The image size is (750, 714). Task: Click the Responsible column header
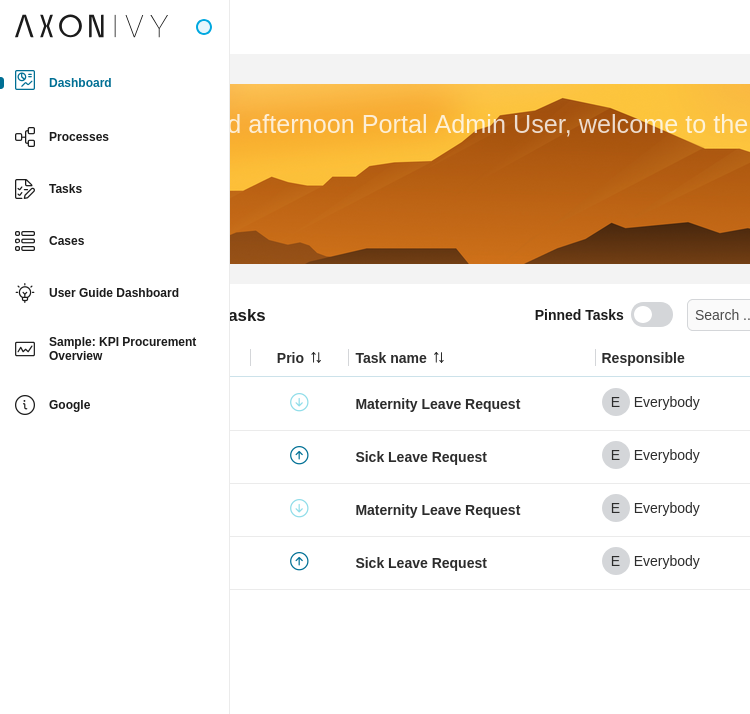point(643,358)
